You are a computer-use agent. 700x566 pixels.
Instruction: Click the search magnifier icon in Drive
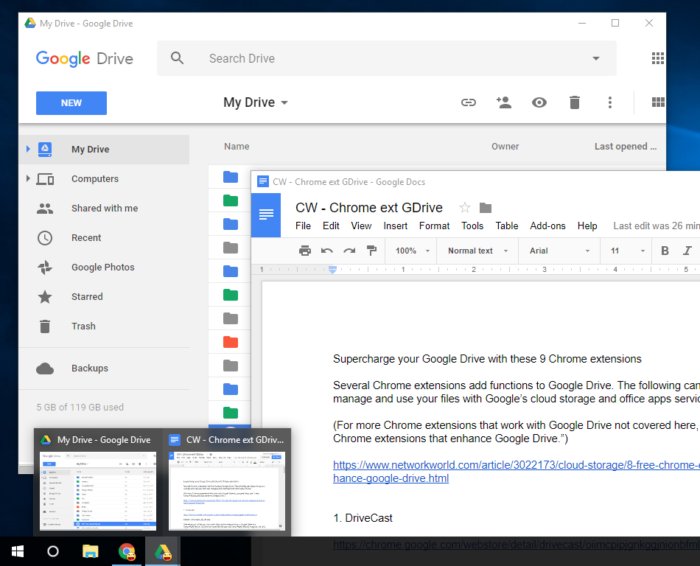177,58
